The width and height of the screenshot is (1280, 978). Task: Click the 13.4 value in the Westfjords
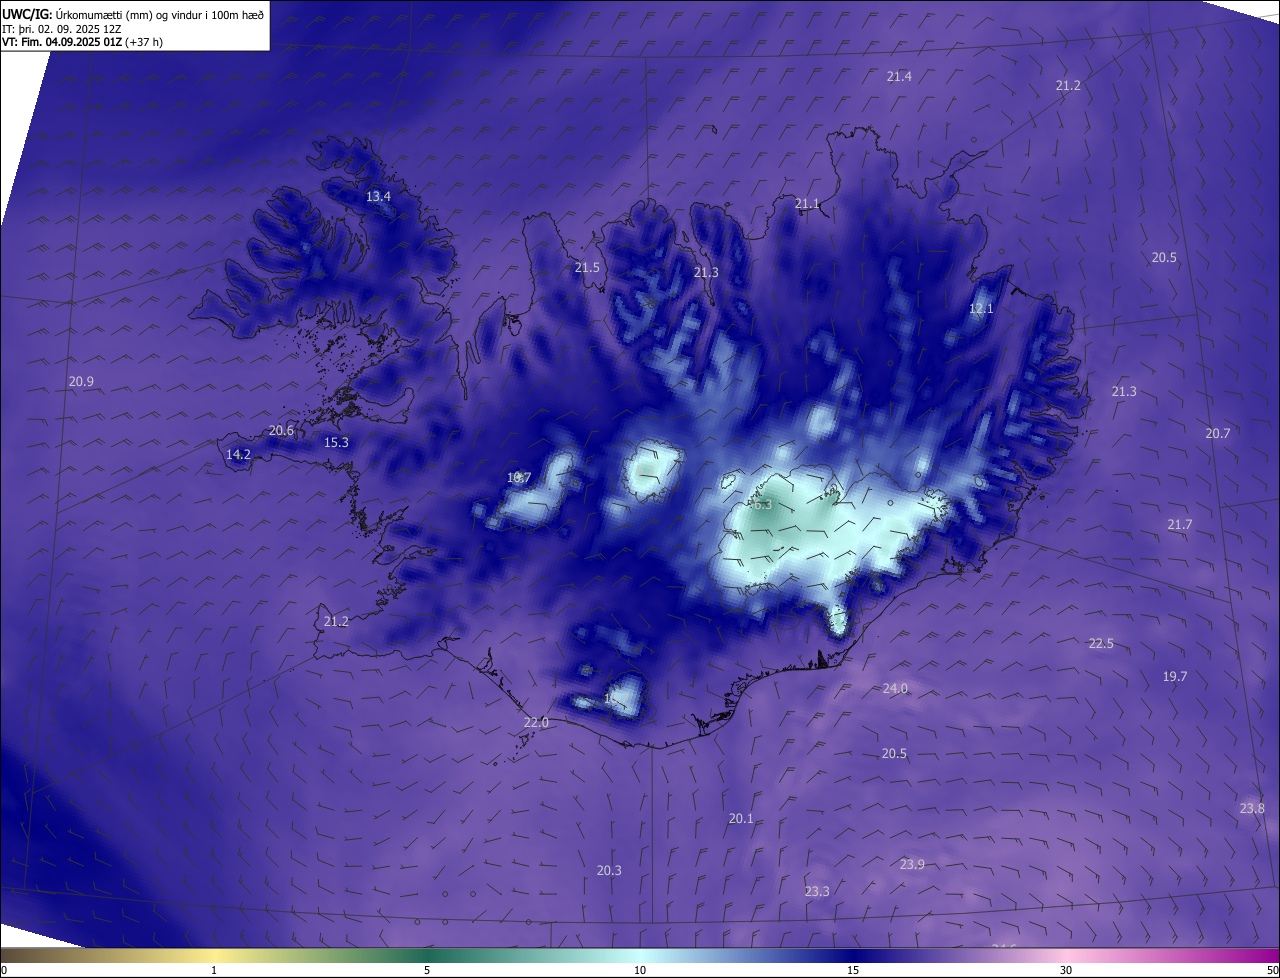click(378, 196)
